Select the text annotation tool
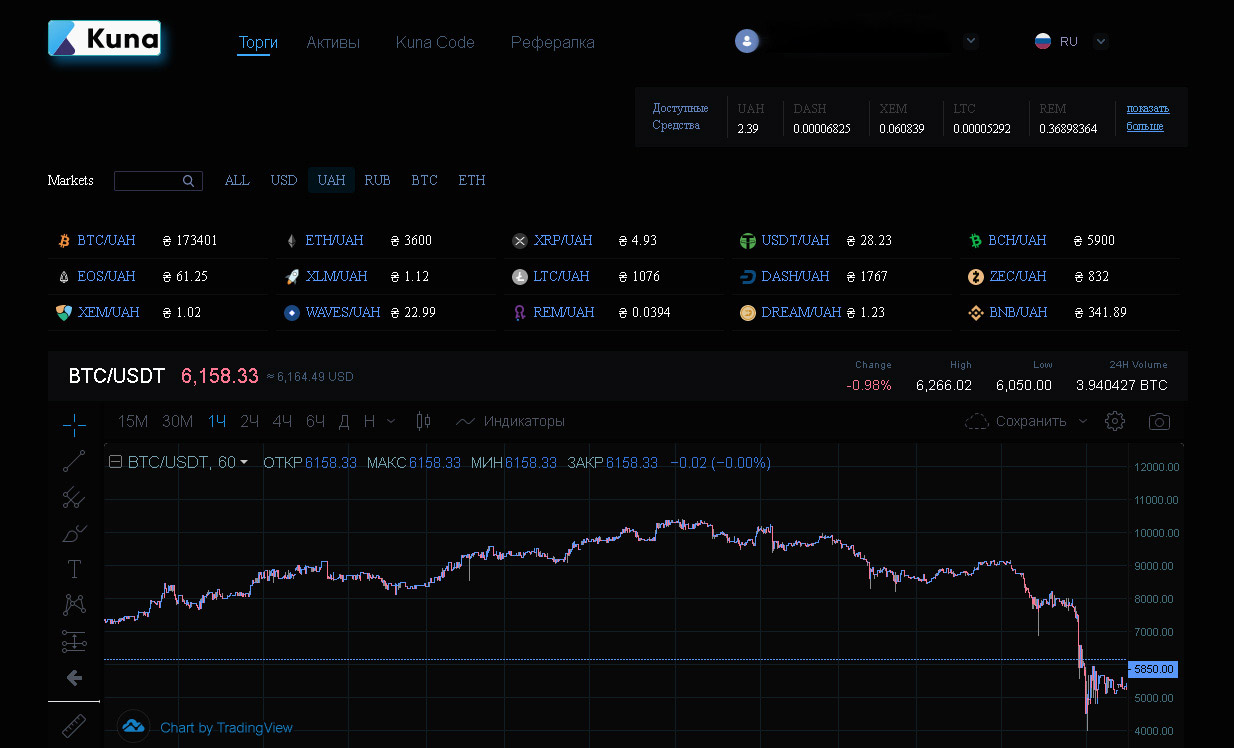This screenshot has width=1234, height=748. tap(75, 569)
